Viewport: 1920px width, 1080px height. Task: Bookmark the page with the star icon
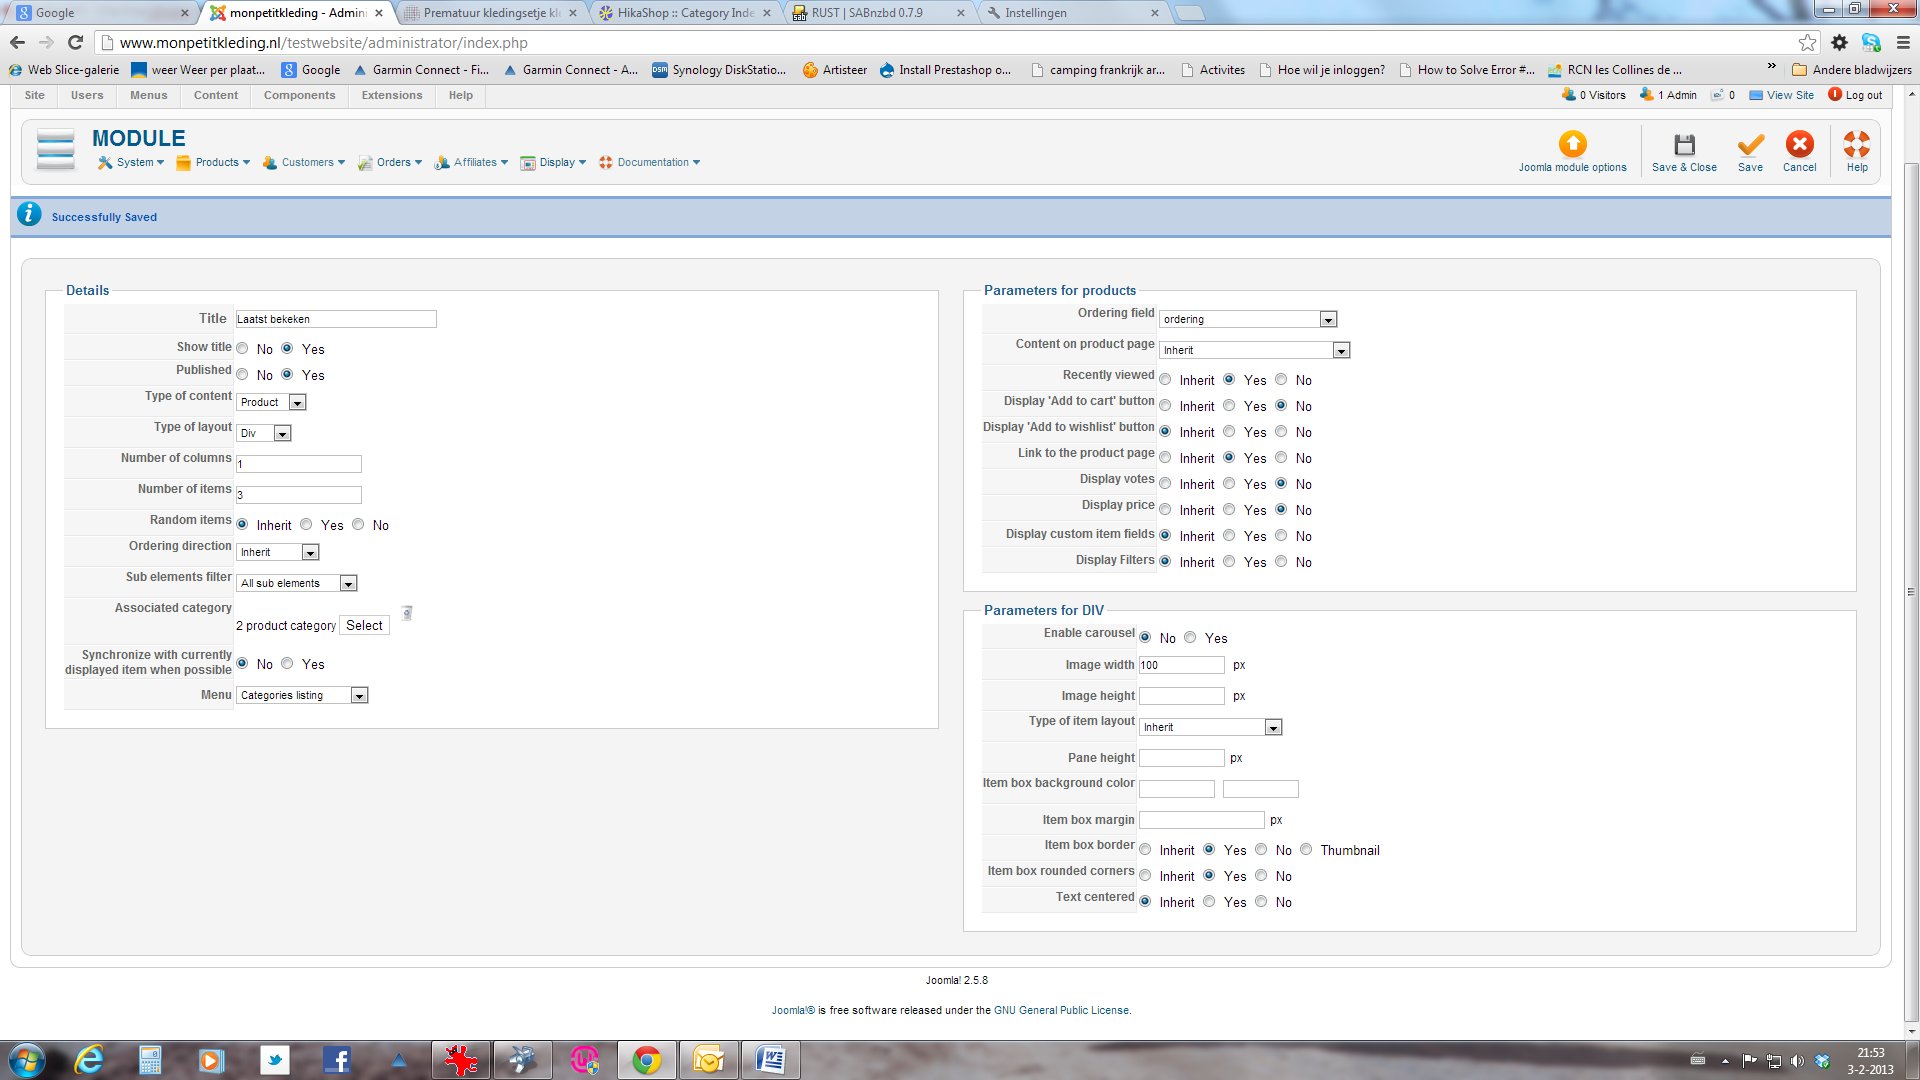[x=1807, y=42]
